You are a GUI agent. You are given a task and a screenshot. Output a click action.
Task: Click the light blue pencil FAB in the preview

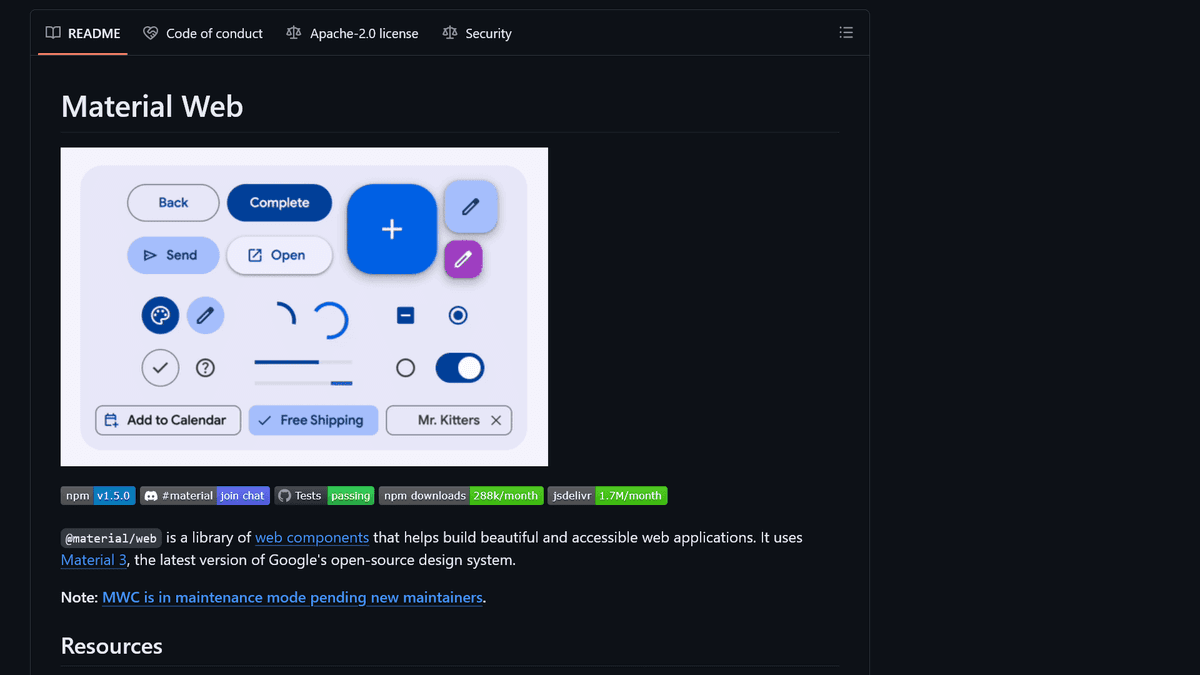pyautogui.click(x=471, y=206)
